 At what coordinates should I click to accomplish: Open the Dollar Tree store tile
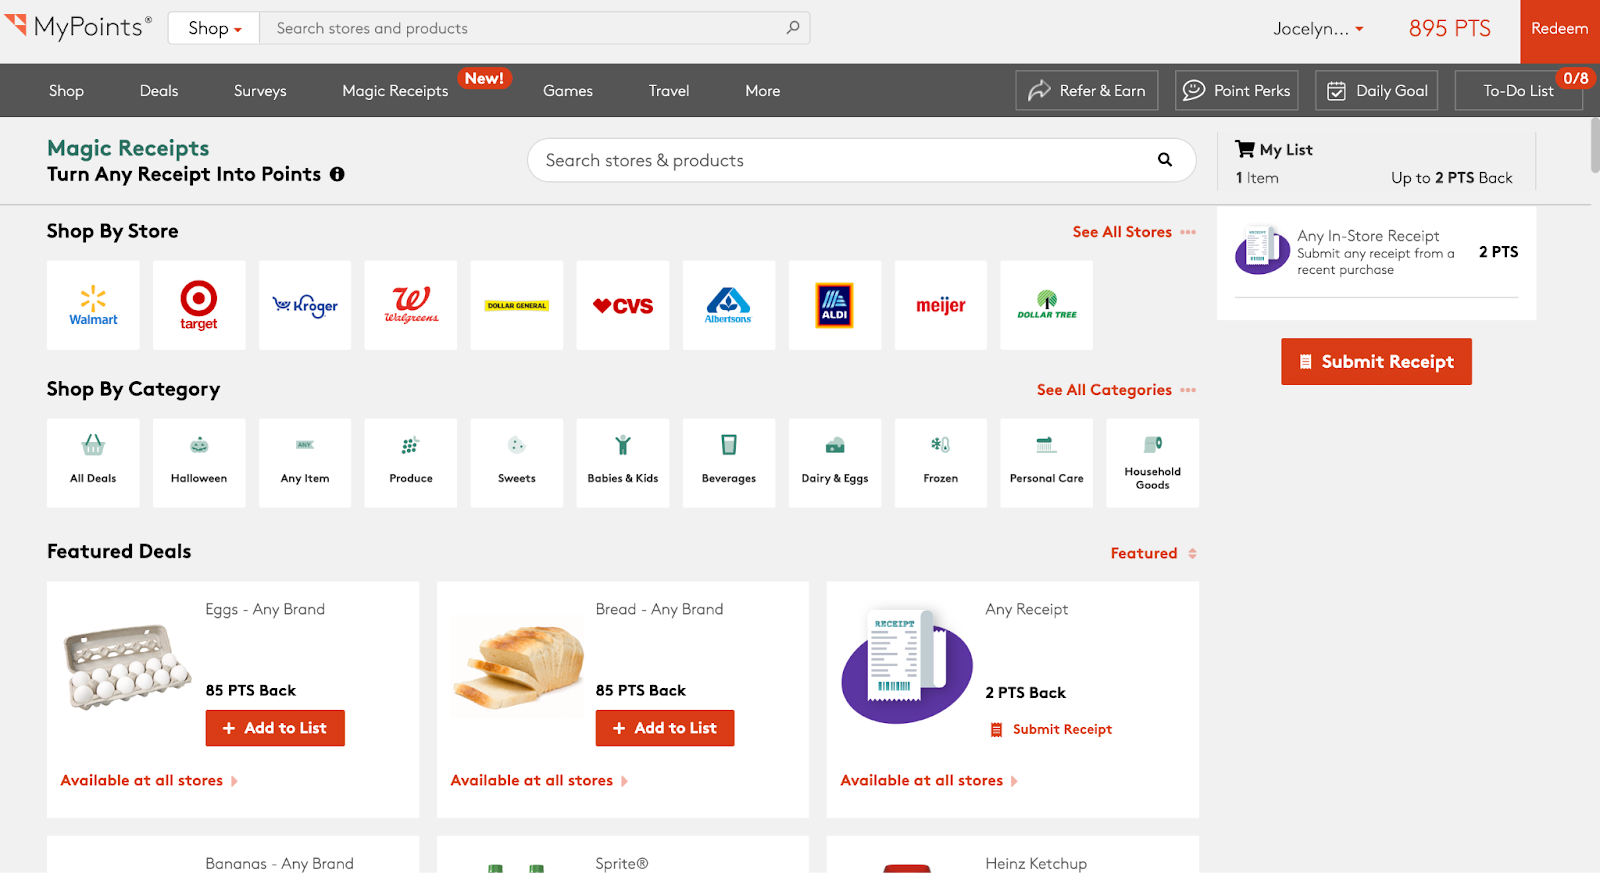point(1047,305)
